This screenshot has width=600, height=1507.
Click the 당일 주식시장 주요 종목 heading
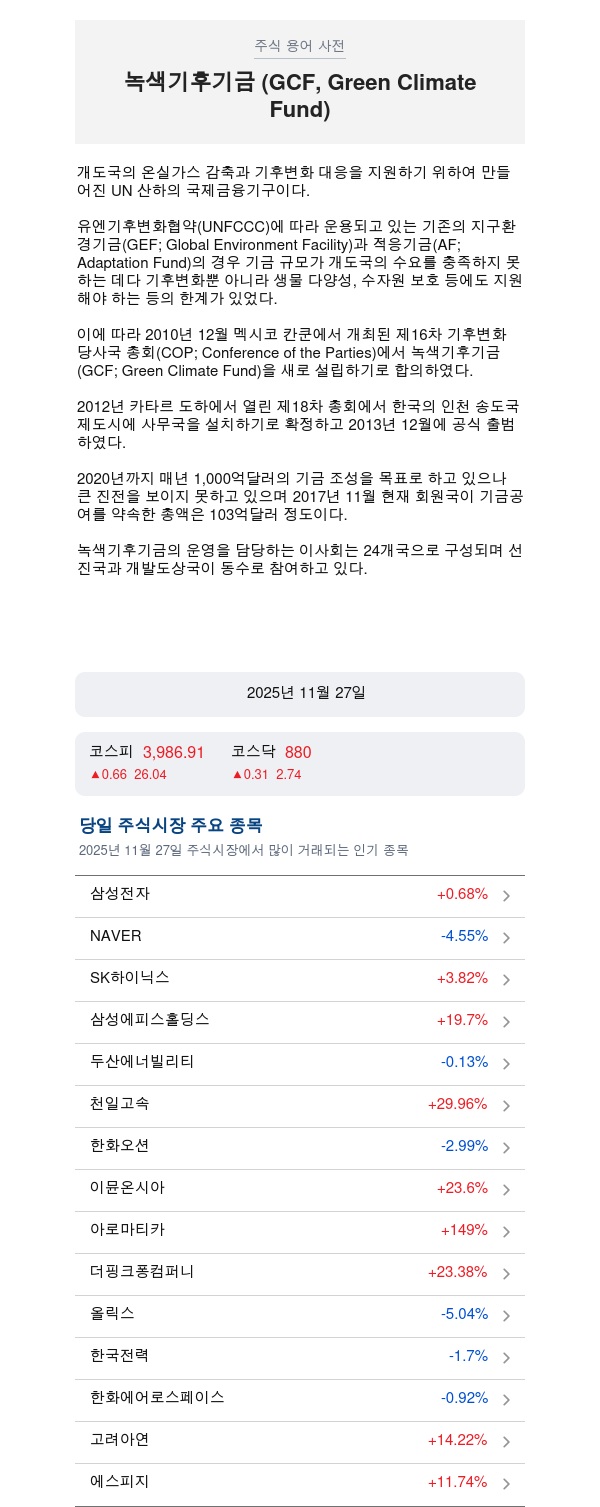(171, 826)
